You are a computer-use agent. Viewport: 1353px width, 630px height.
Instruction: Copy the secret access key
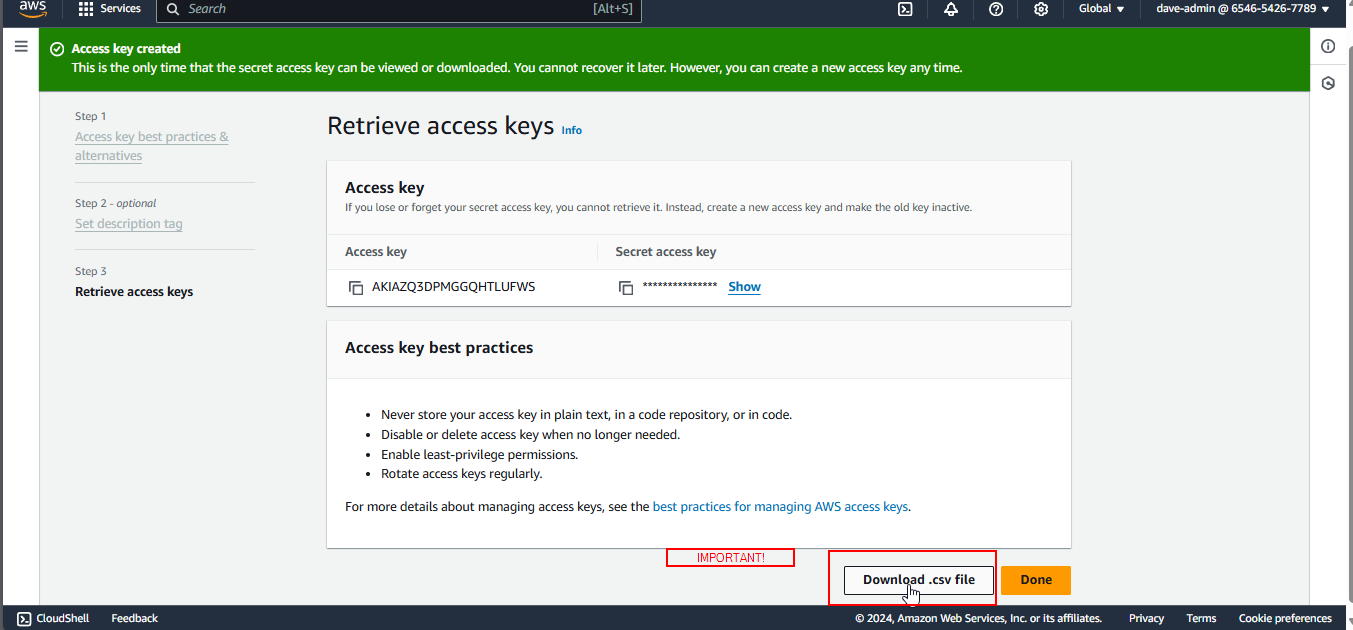pos(626,288)
